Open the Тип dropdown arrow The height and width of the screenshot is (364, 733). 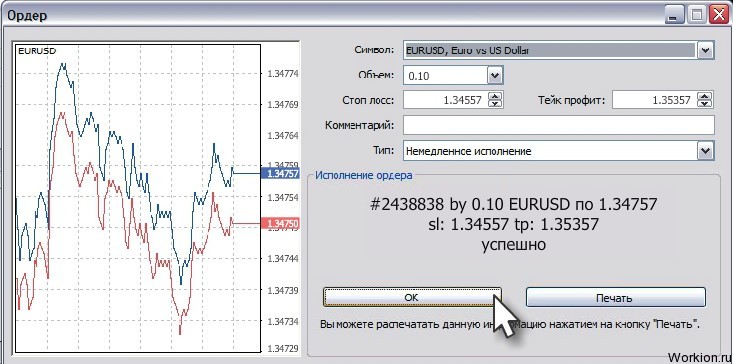pos(705,151)
